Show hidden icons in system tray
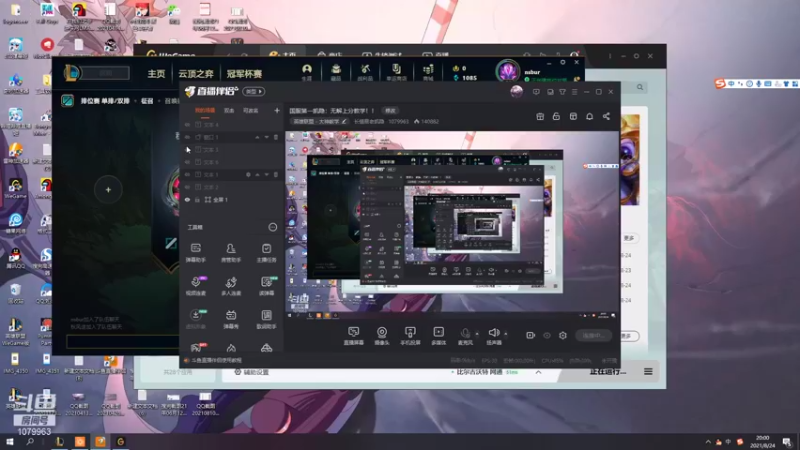 [708, 442]
